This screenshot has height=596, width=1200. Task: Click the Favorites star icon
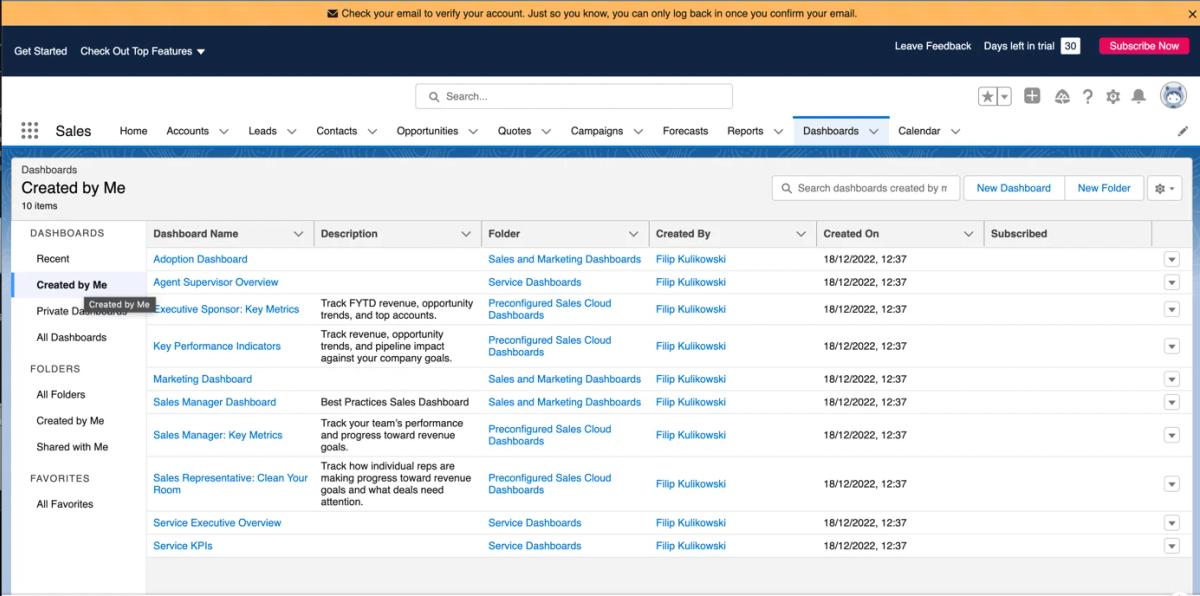point(987,97)
